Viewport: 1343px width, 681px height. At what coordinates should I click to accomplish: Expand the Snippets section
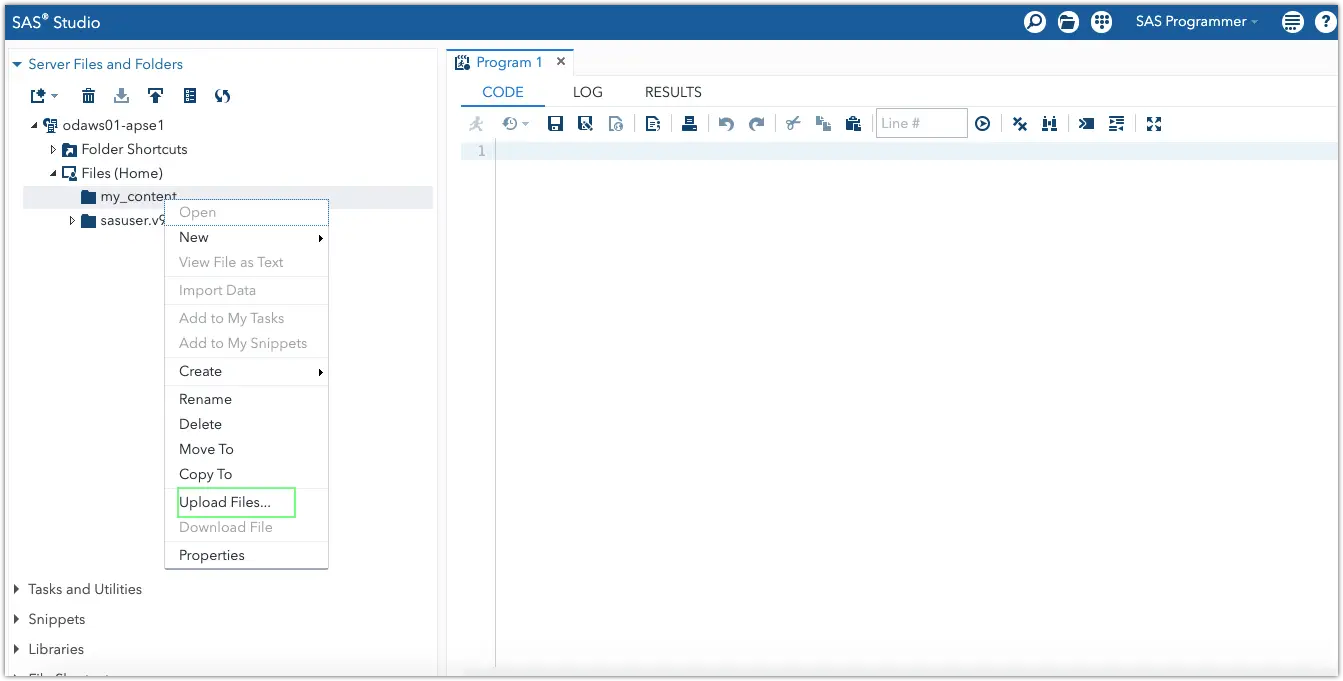click(x=17, y=619)
